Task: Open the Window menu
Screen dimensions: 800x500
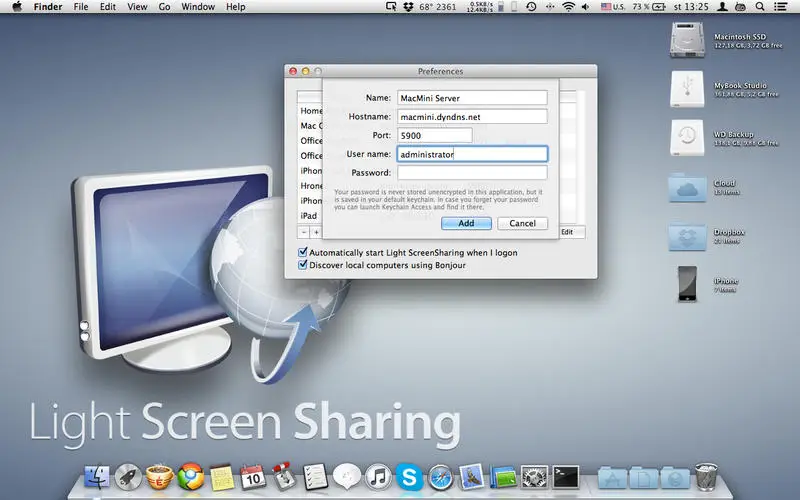Action: (x=197, y=7)
